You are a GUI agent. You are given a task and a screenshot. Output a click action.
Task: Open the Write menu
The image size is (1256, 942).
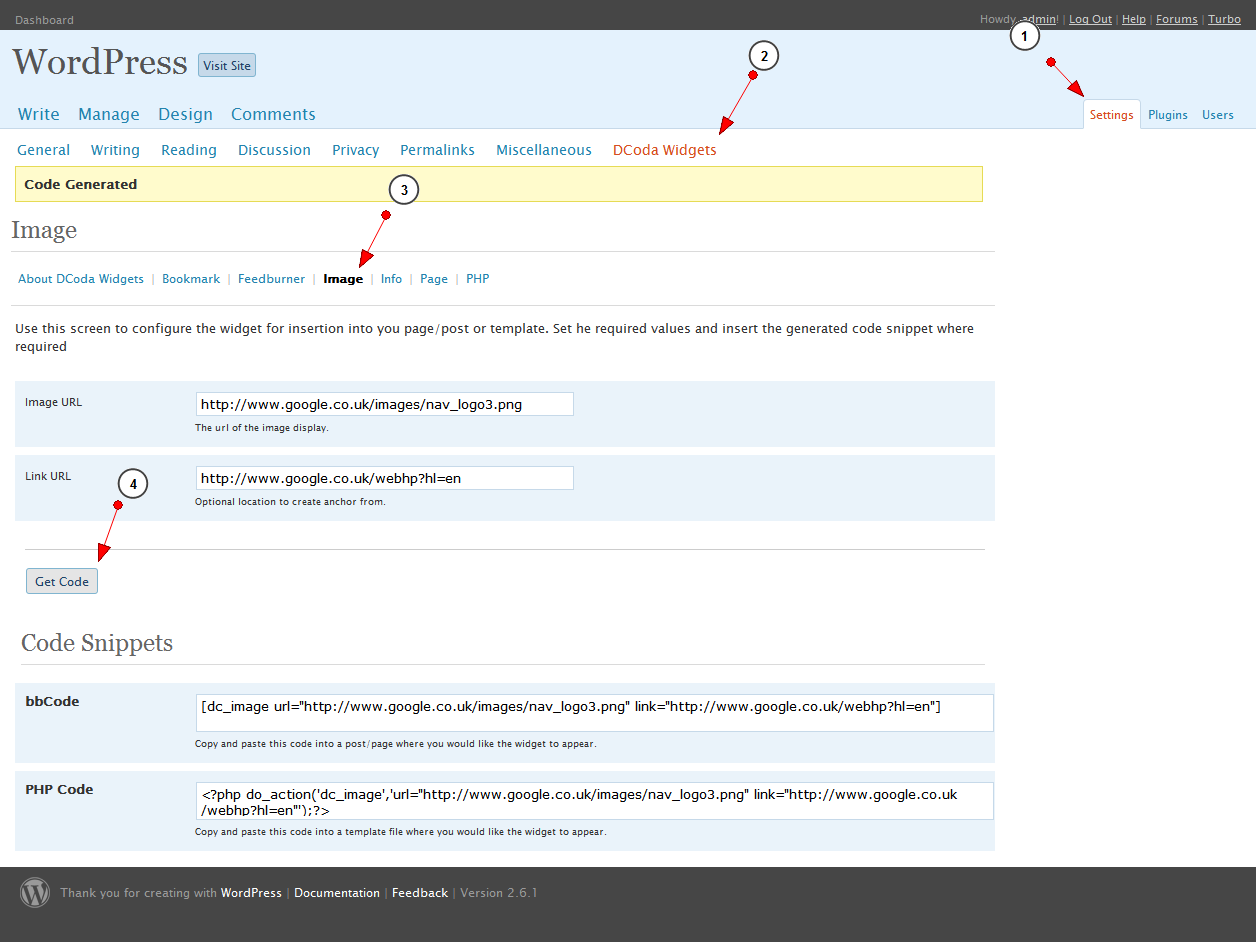click(39, 114)
